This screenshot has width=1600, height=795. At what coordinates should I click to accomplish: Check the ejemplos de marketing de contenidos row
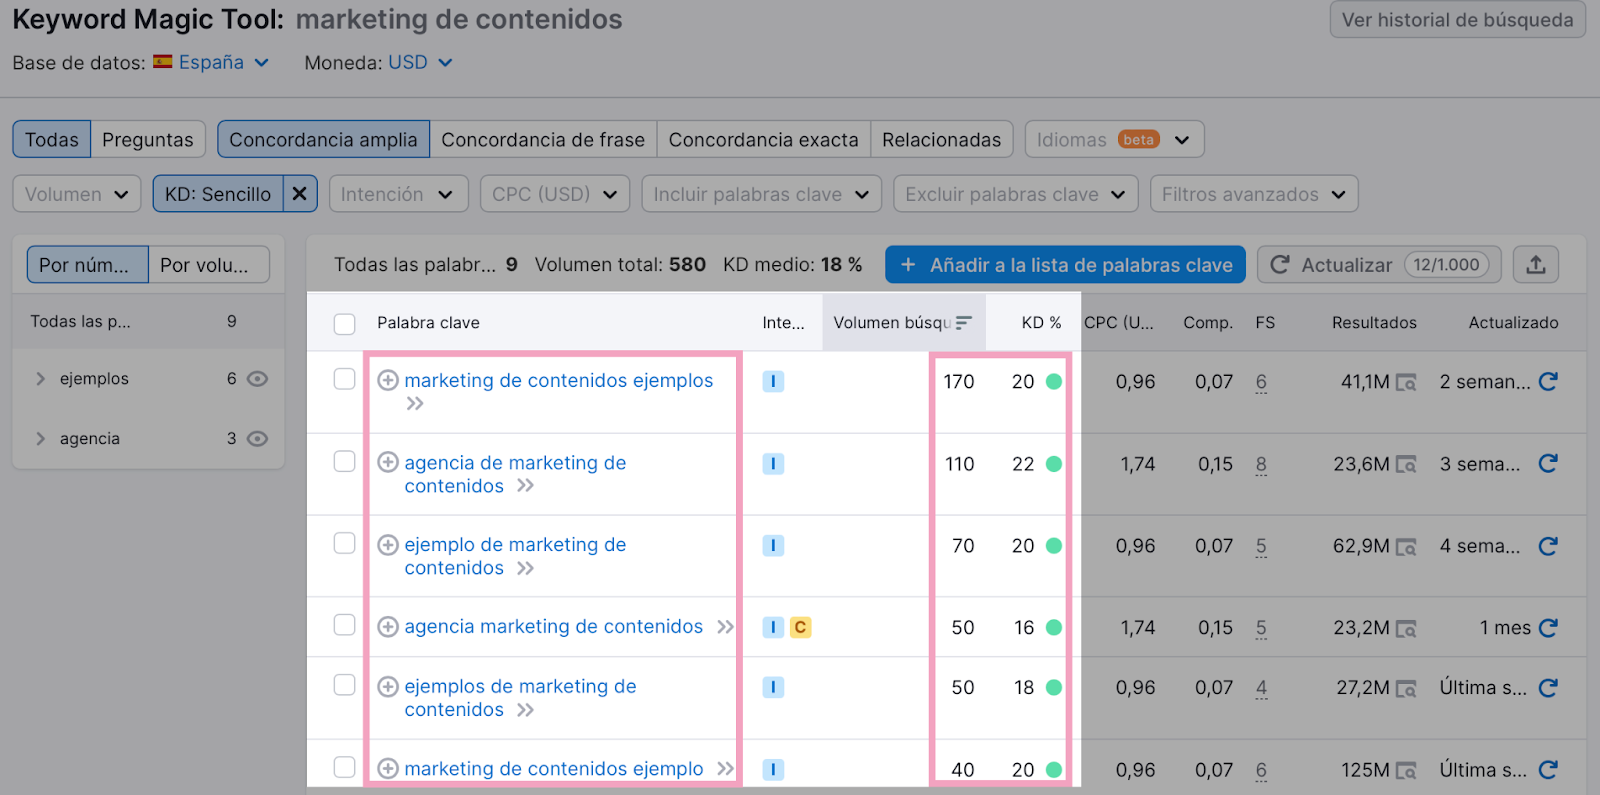click(x=344, y=685)
